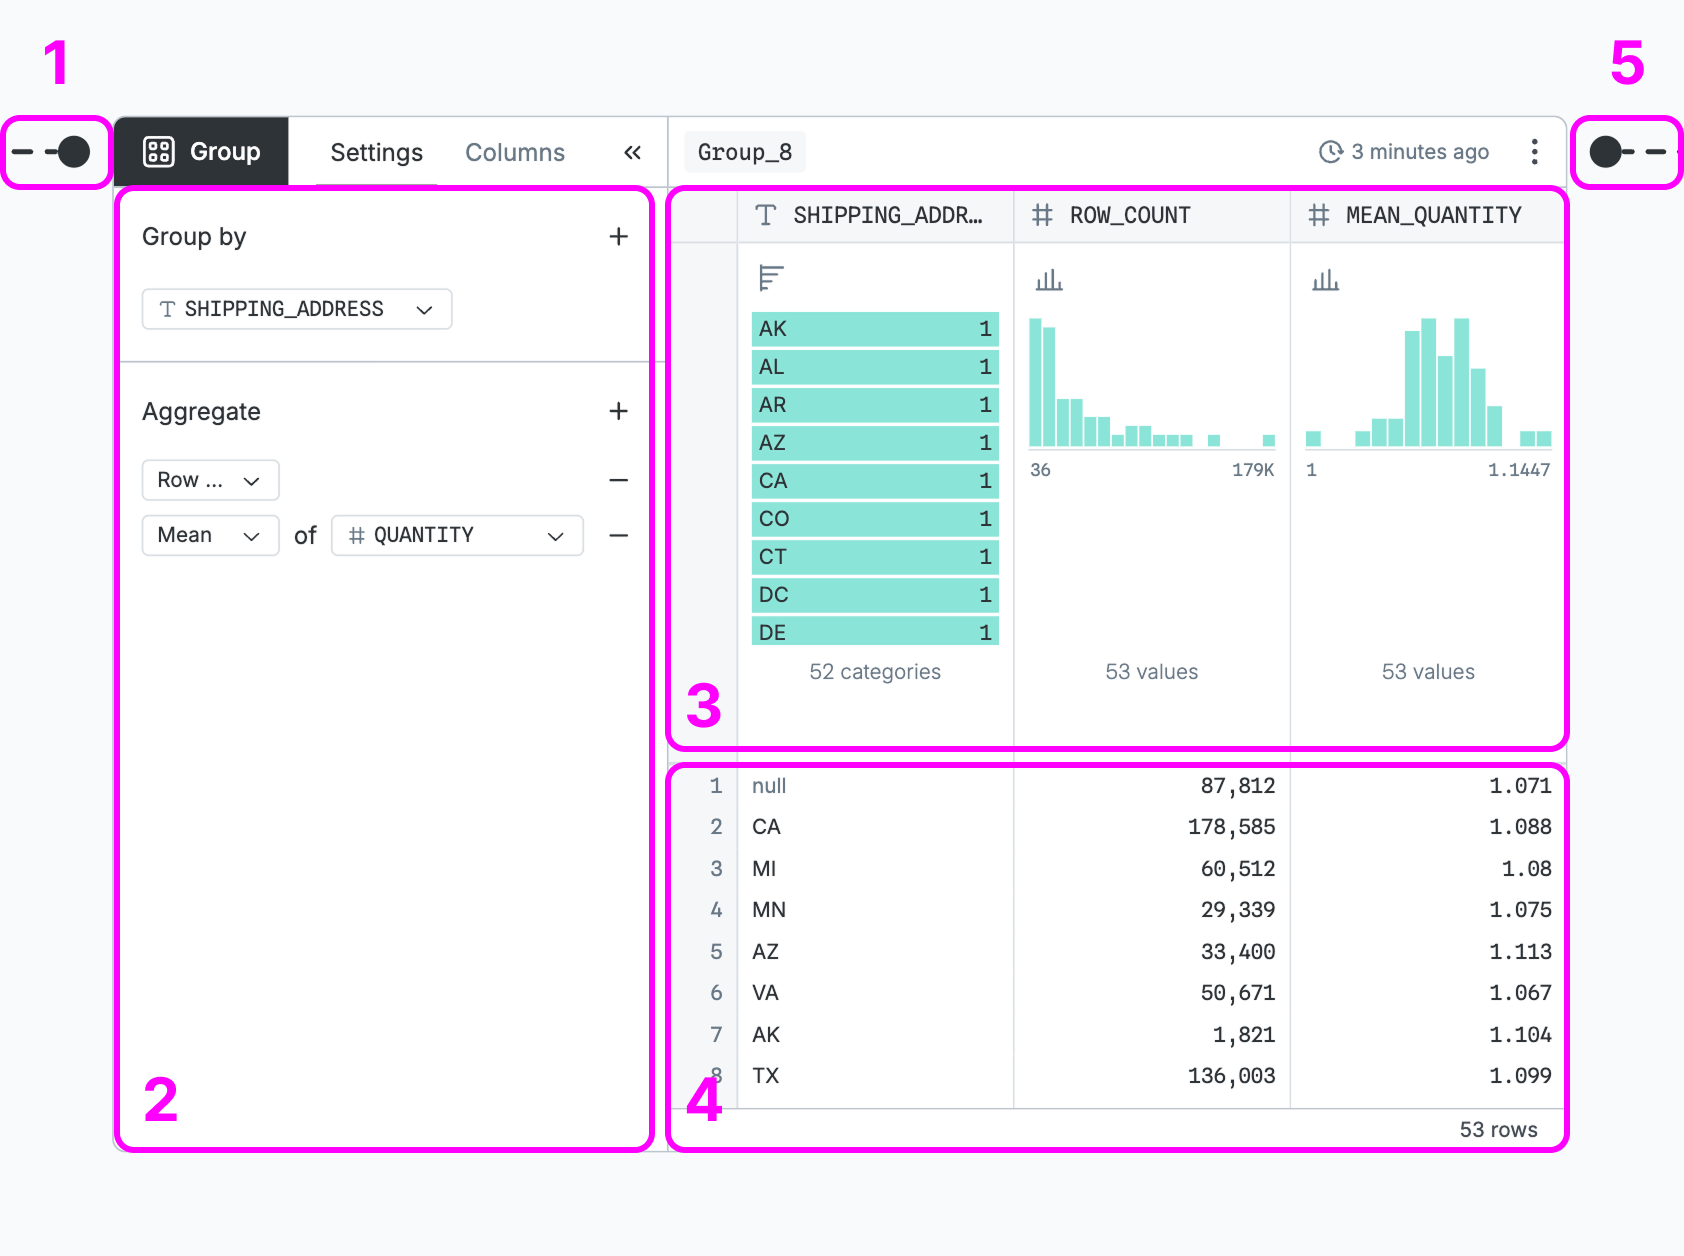This screenshot has height=1256, width=1684.
Task: Click the category chart icon under SHIPPING_ADDR
Action: pyautogui.click(x=770, y=278)
